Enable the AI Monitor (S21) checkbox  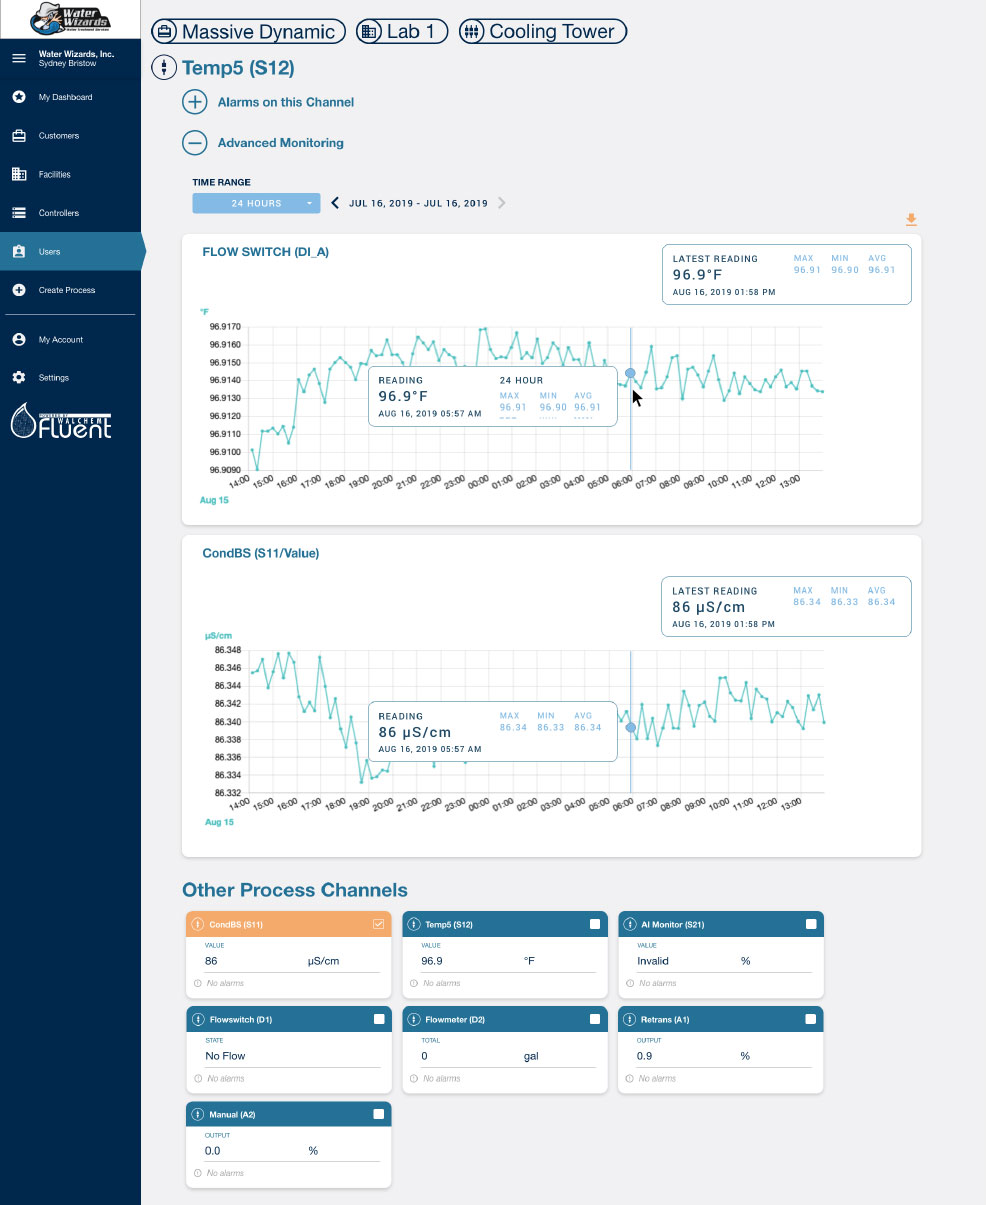811,924
